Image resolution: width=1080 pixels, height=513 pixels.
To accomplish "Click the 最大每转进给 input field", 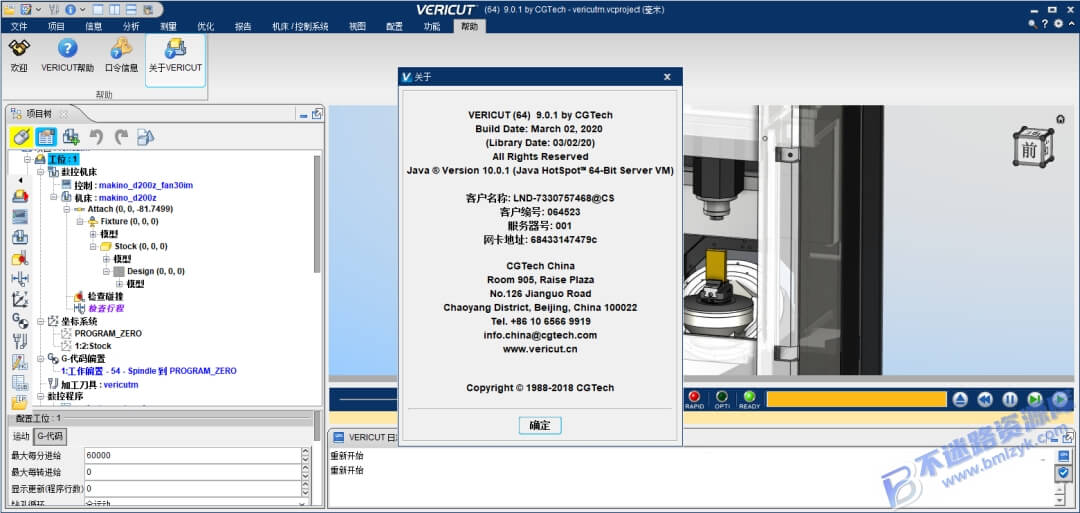I will [x=193, y=472].
